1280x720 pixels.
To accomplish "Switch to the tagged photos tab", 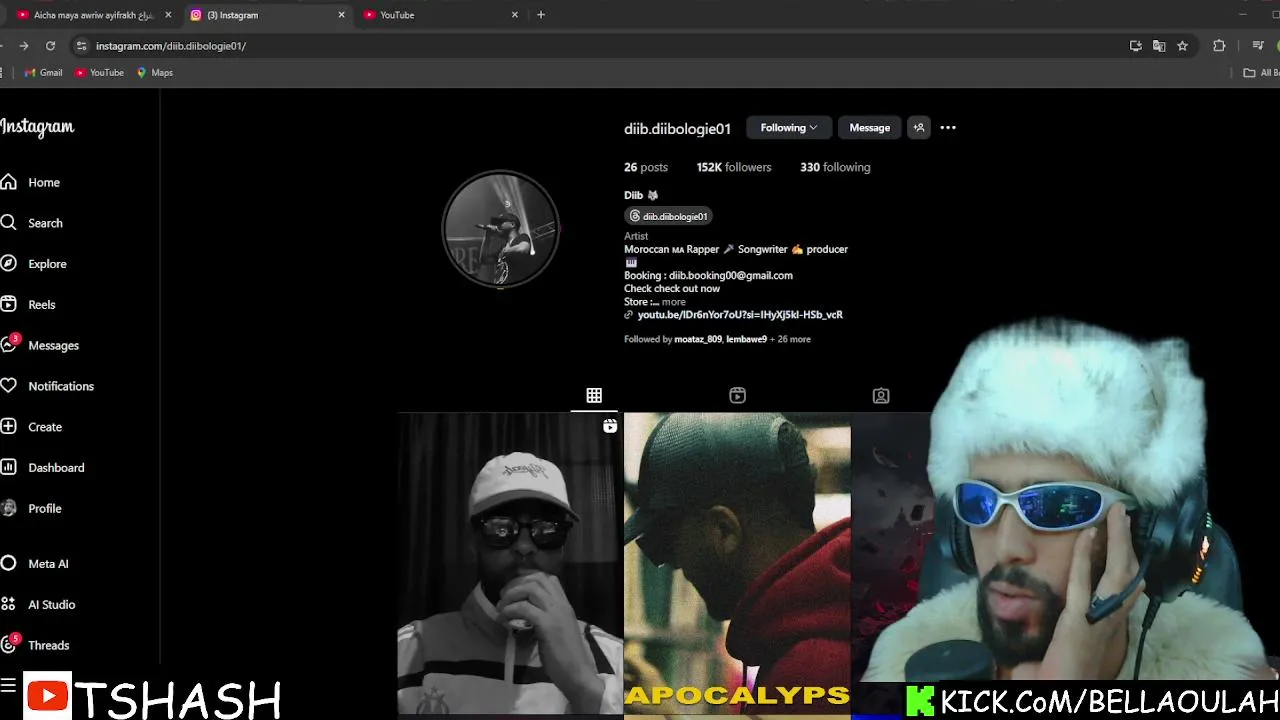I will [x=881, y=396].
